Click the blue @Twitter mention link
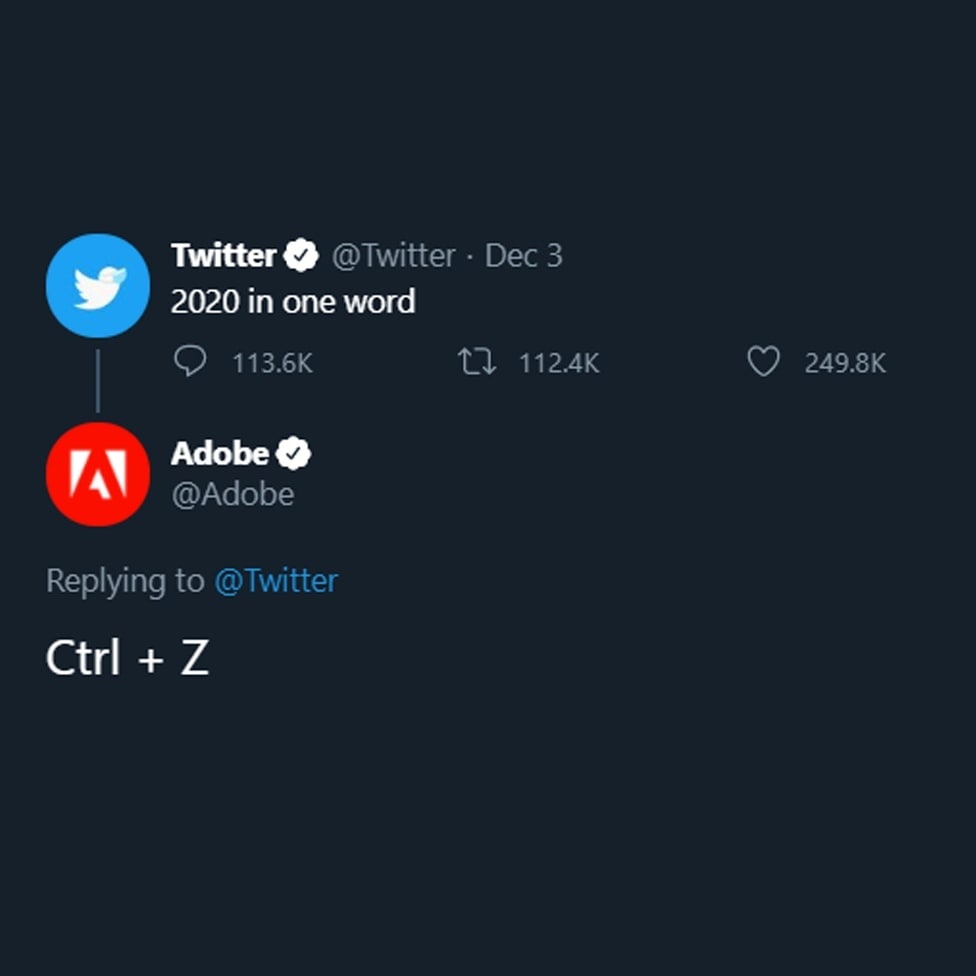This screenshot has width=976, height=976. point(276,581)
